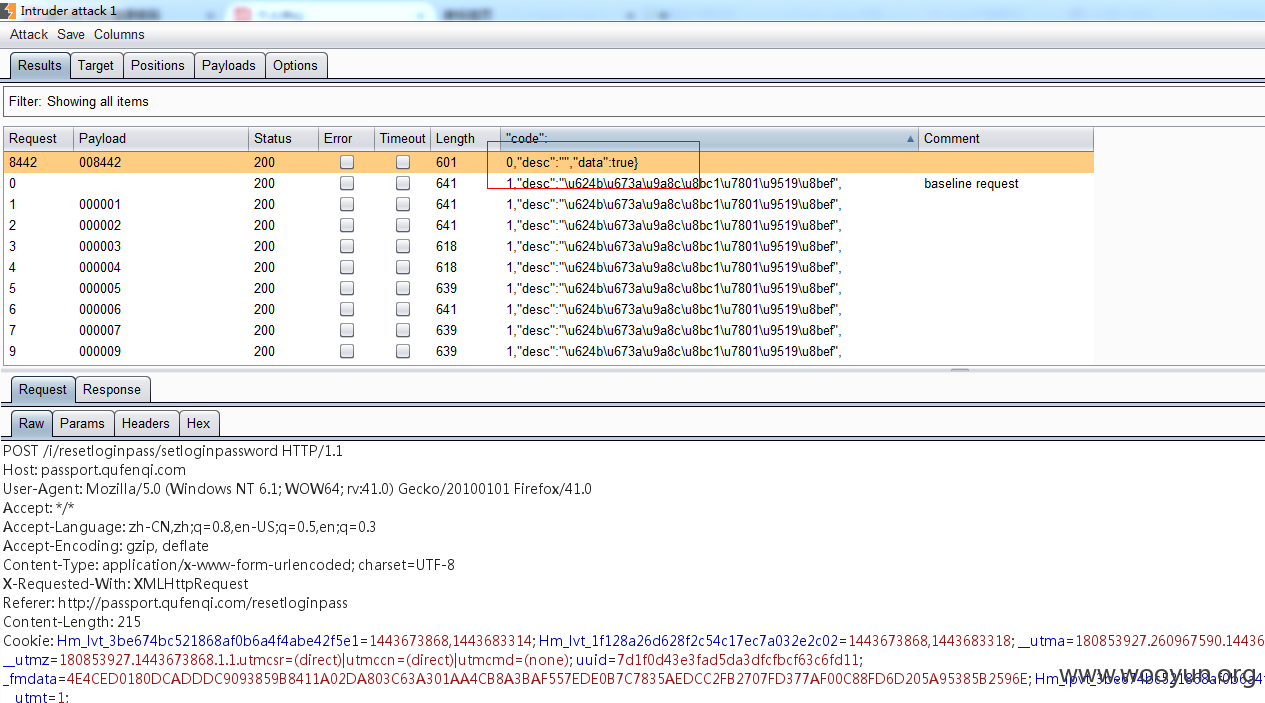The width and height of the screenshot is (1265, 703).
Task: Select payload cell 008442
Action: [100, 162]
